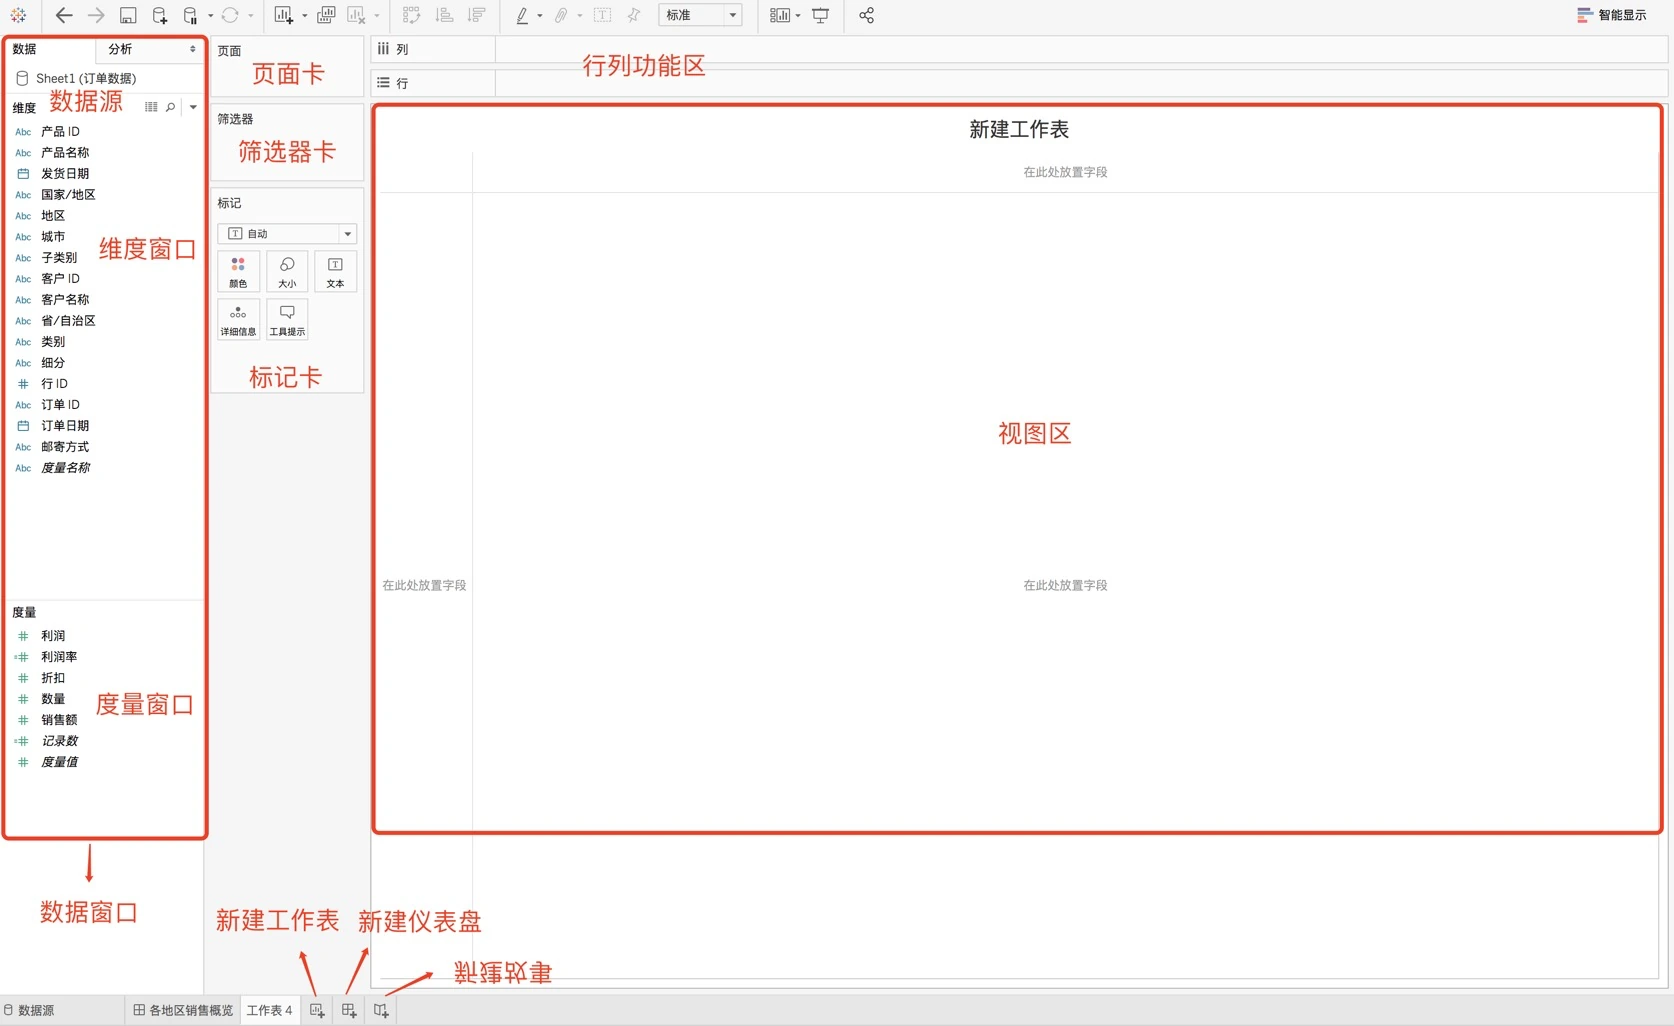Click the 工具提示 tooltip marks button
1674x1026 pixels.
tap(287, 319)
